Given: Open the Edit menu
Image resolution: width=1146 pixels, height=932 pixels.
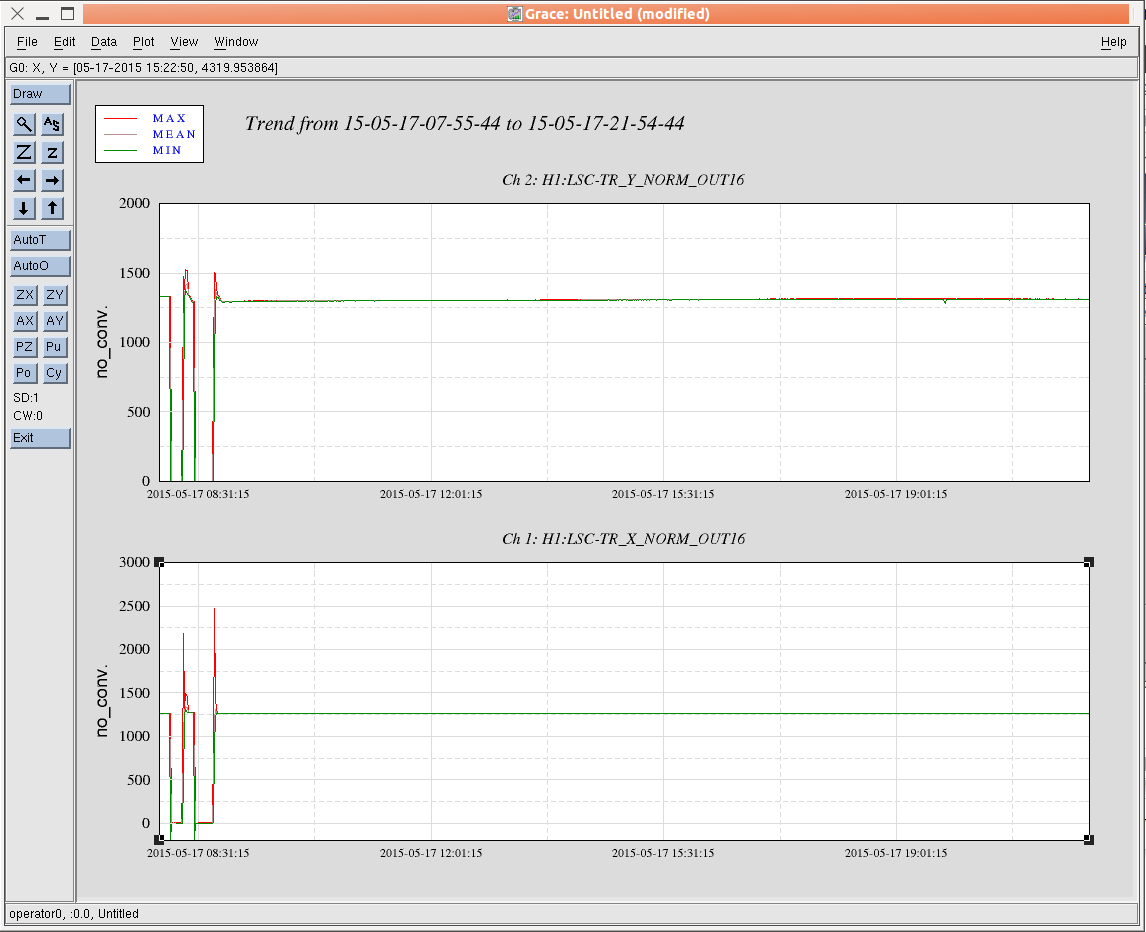Looking at the screenshot, I should 64,42.
